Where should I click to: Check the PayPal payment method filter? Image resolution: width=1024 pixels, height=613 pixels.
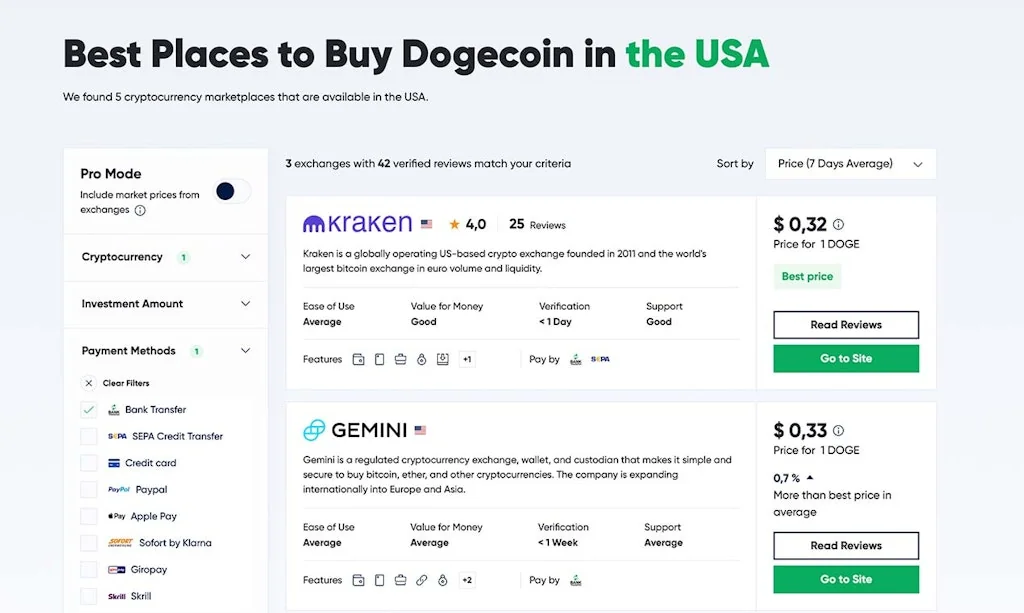[x=90, y=489]
